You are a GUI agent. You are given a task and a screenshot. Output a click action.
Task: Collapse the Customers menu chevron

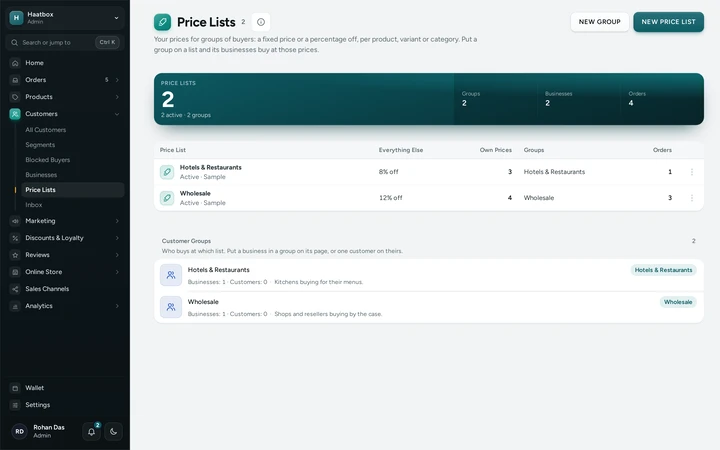pos(117,114)
